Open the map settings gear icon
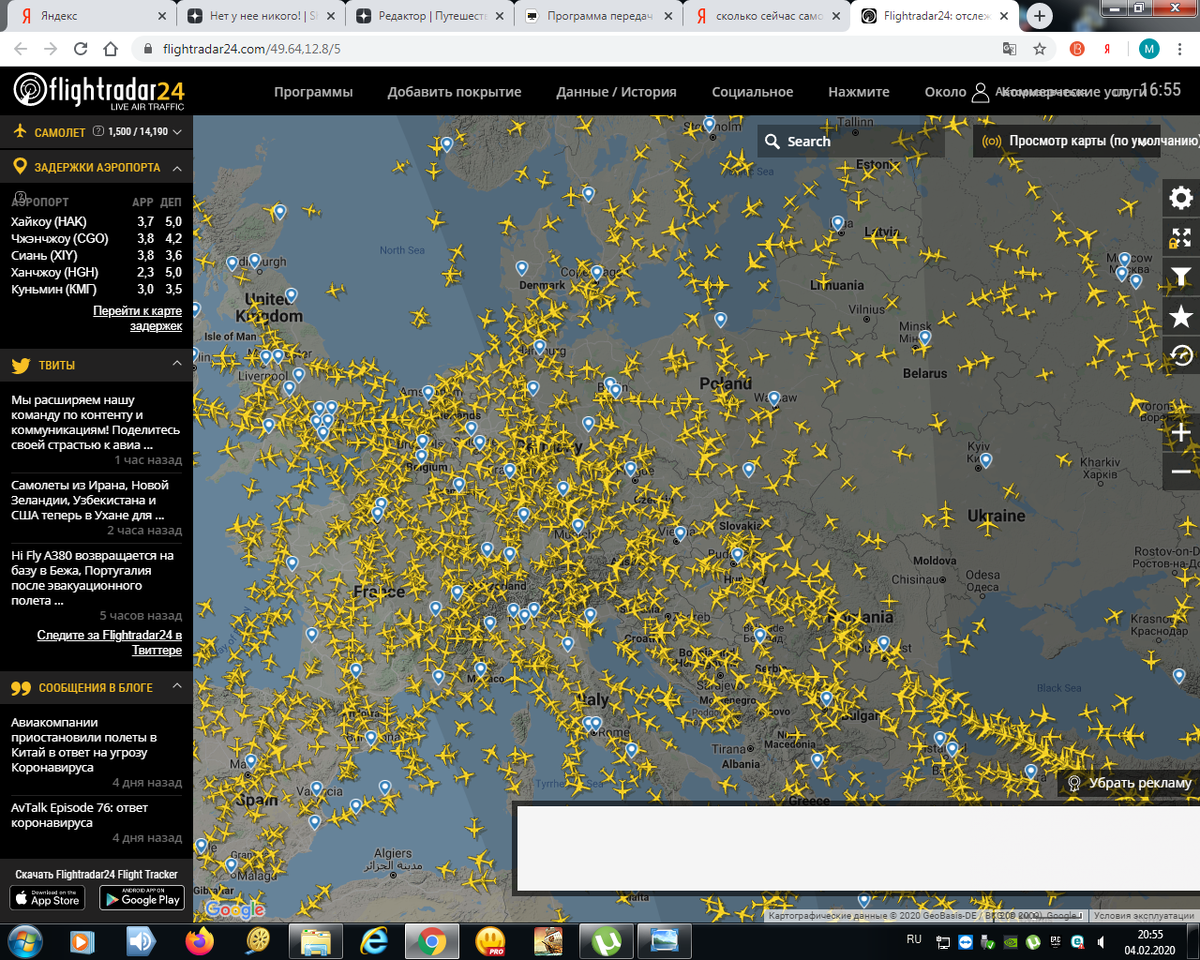Image resolution: width=1200 pixels, height=960 pixels. pos(1181,198)
